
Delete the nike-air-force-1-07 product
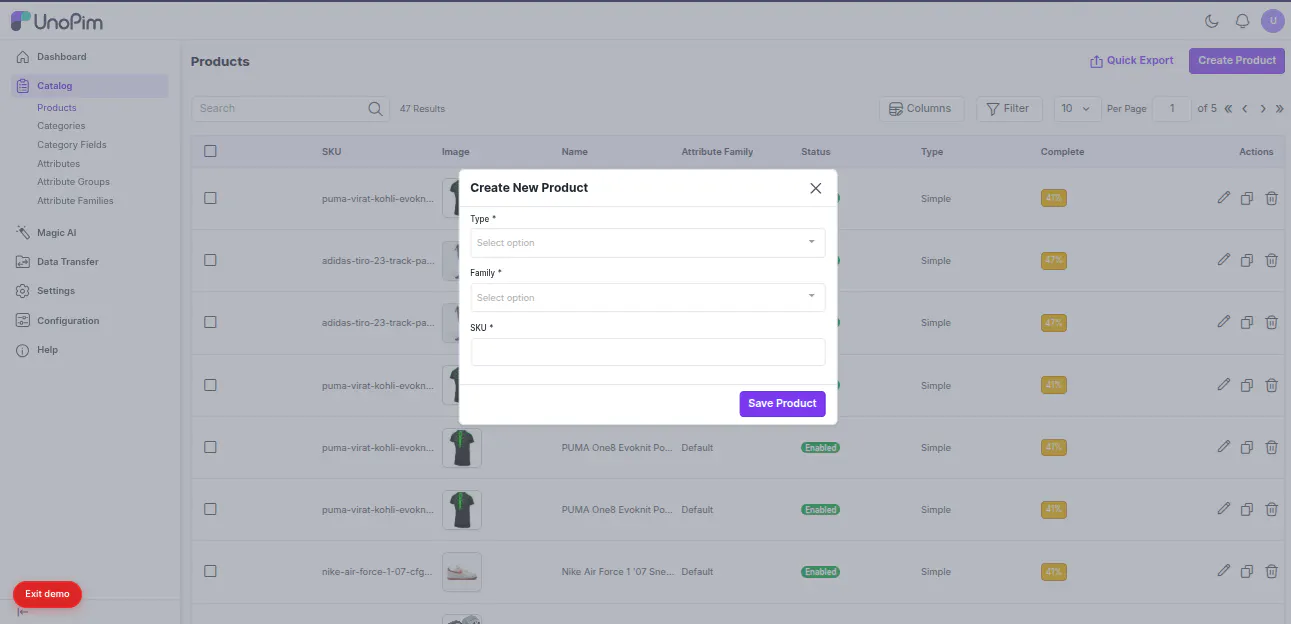[1271, 571]
